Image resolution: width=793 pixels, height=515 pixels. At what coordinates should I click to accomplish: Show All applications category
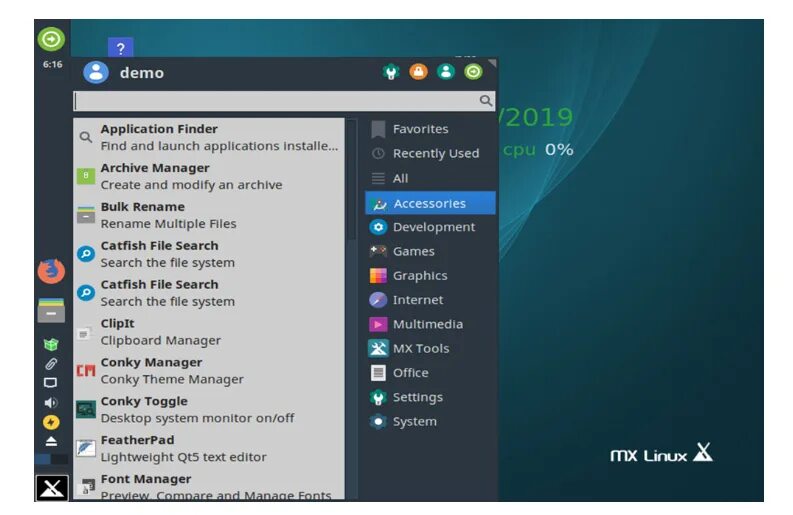click(430, 178)
